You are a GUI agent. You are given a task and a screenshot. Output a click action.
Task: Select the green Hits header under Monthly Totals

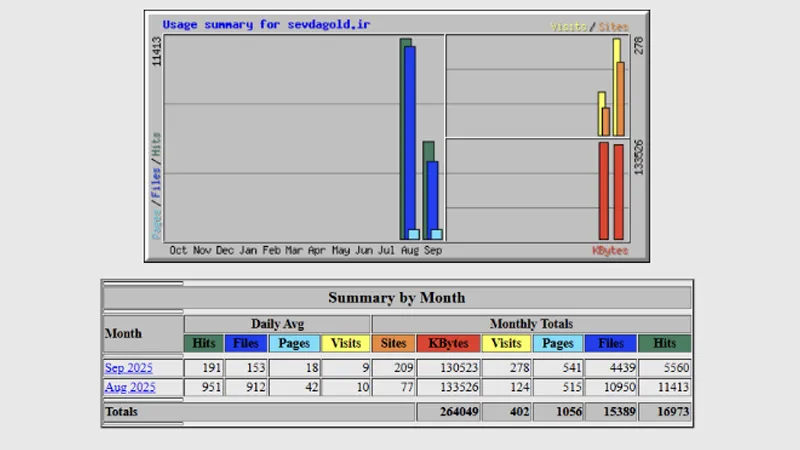[x=664, y=343]
